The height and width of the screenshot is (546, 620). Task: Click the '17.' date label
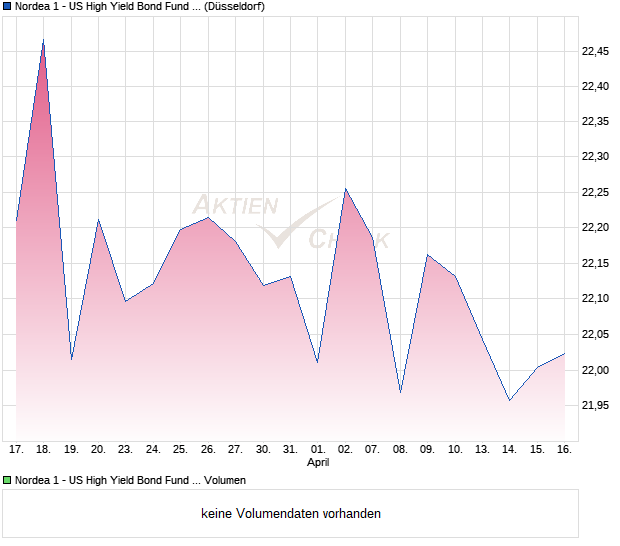tap(16, 450)
